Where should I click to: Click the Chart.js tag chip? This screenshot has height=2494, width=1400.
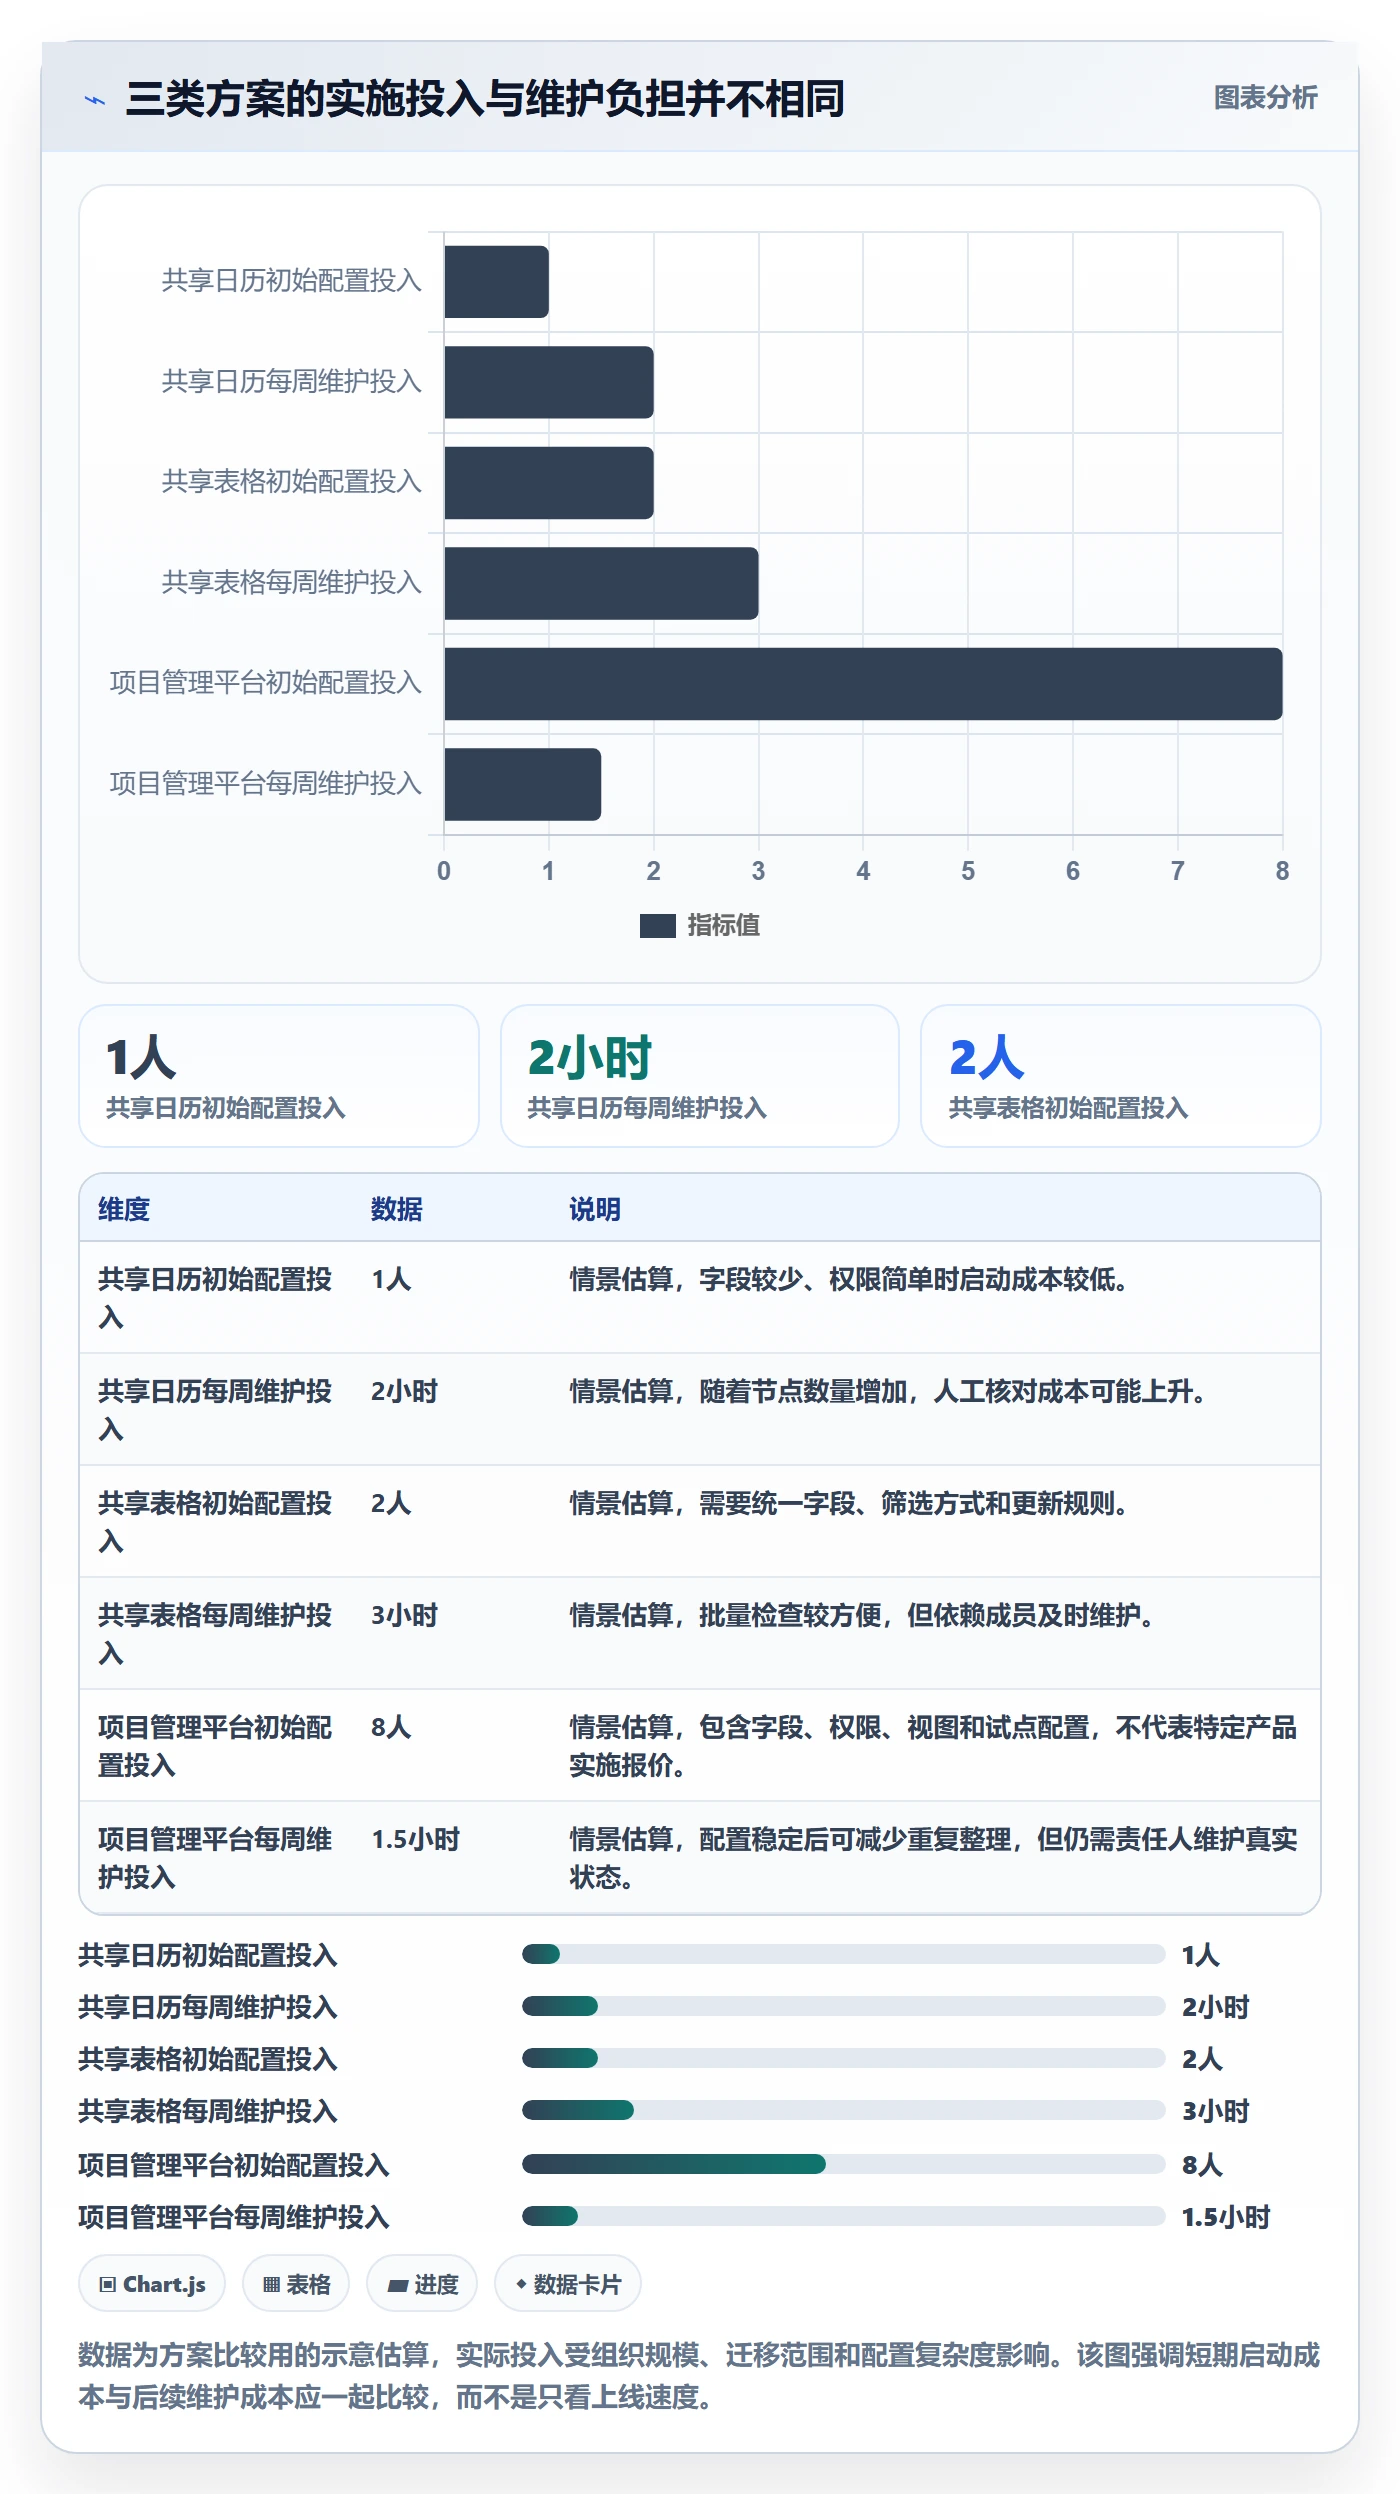(x=152, y=2284)
